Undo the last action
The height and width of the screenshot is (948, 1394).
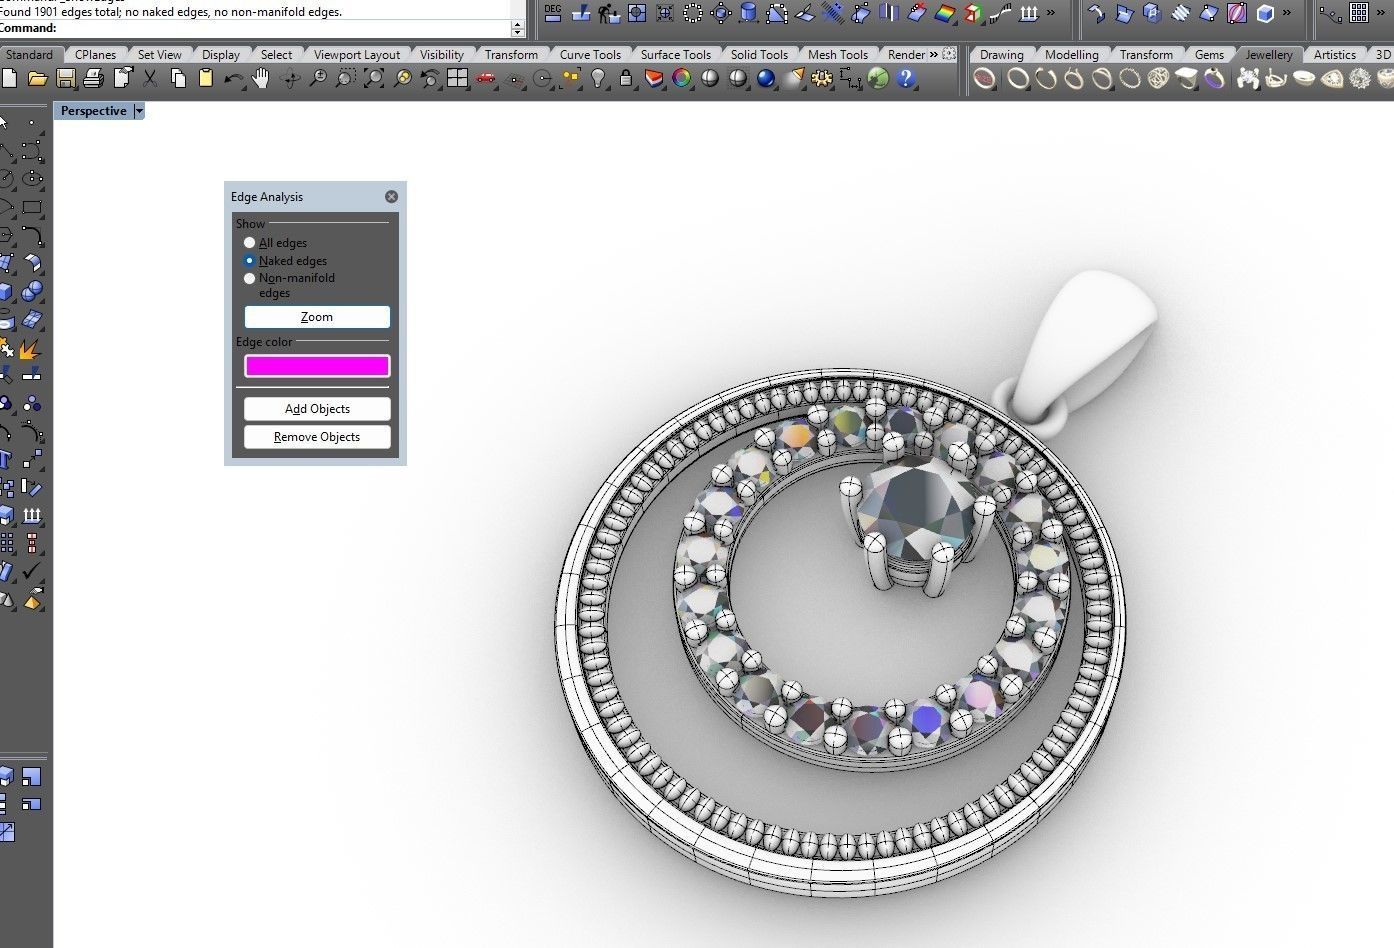(x=234, y=78)
